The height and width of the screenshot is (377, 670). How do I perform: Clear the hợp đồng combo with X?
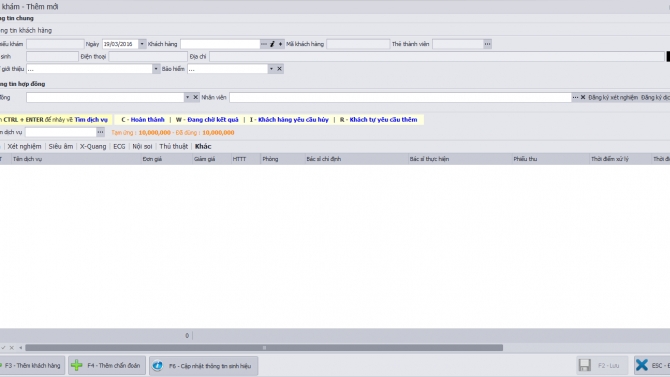(195, 97)
